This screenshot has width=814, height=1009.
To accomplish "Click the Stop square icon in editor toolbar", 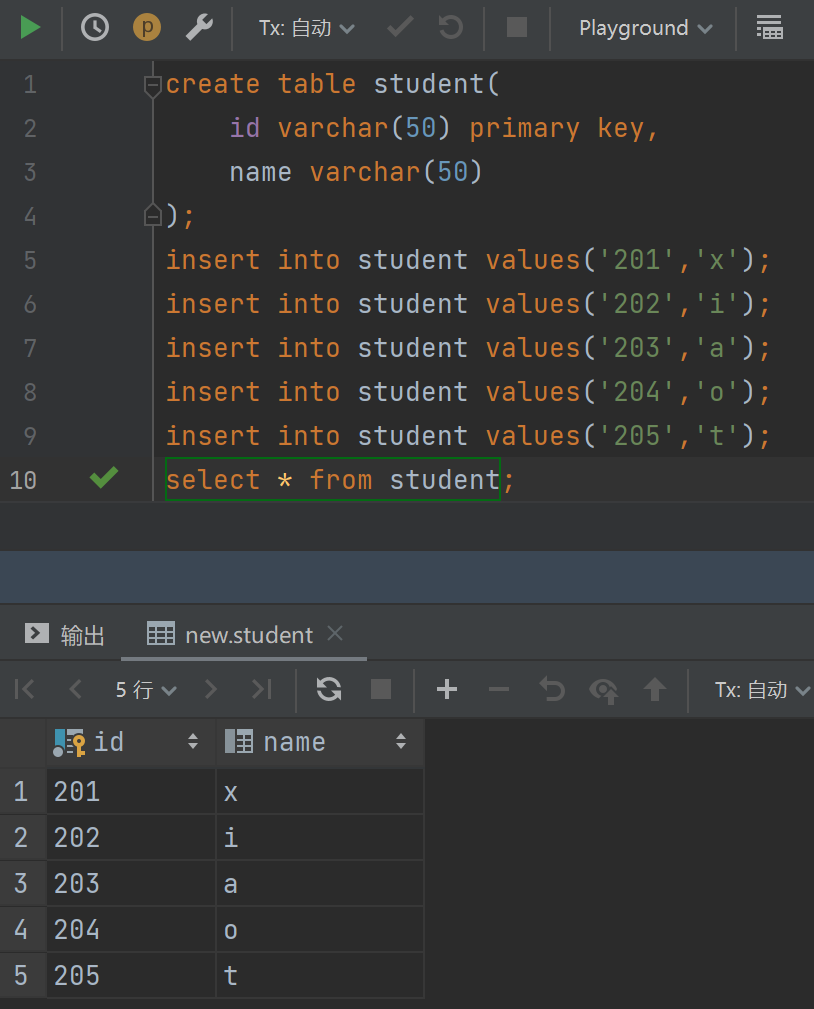I will click(517, 28).
